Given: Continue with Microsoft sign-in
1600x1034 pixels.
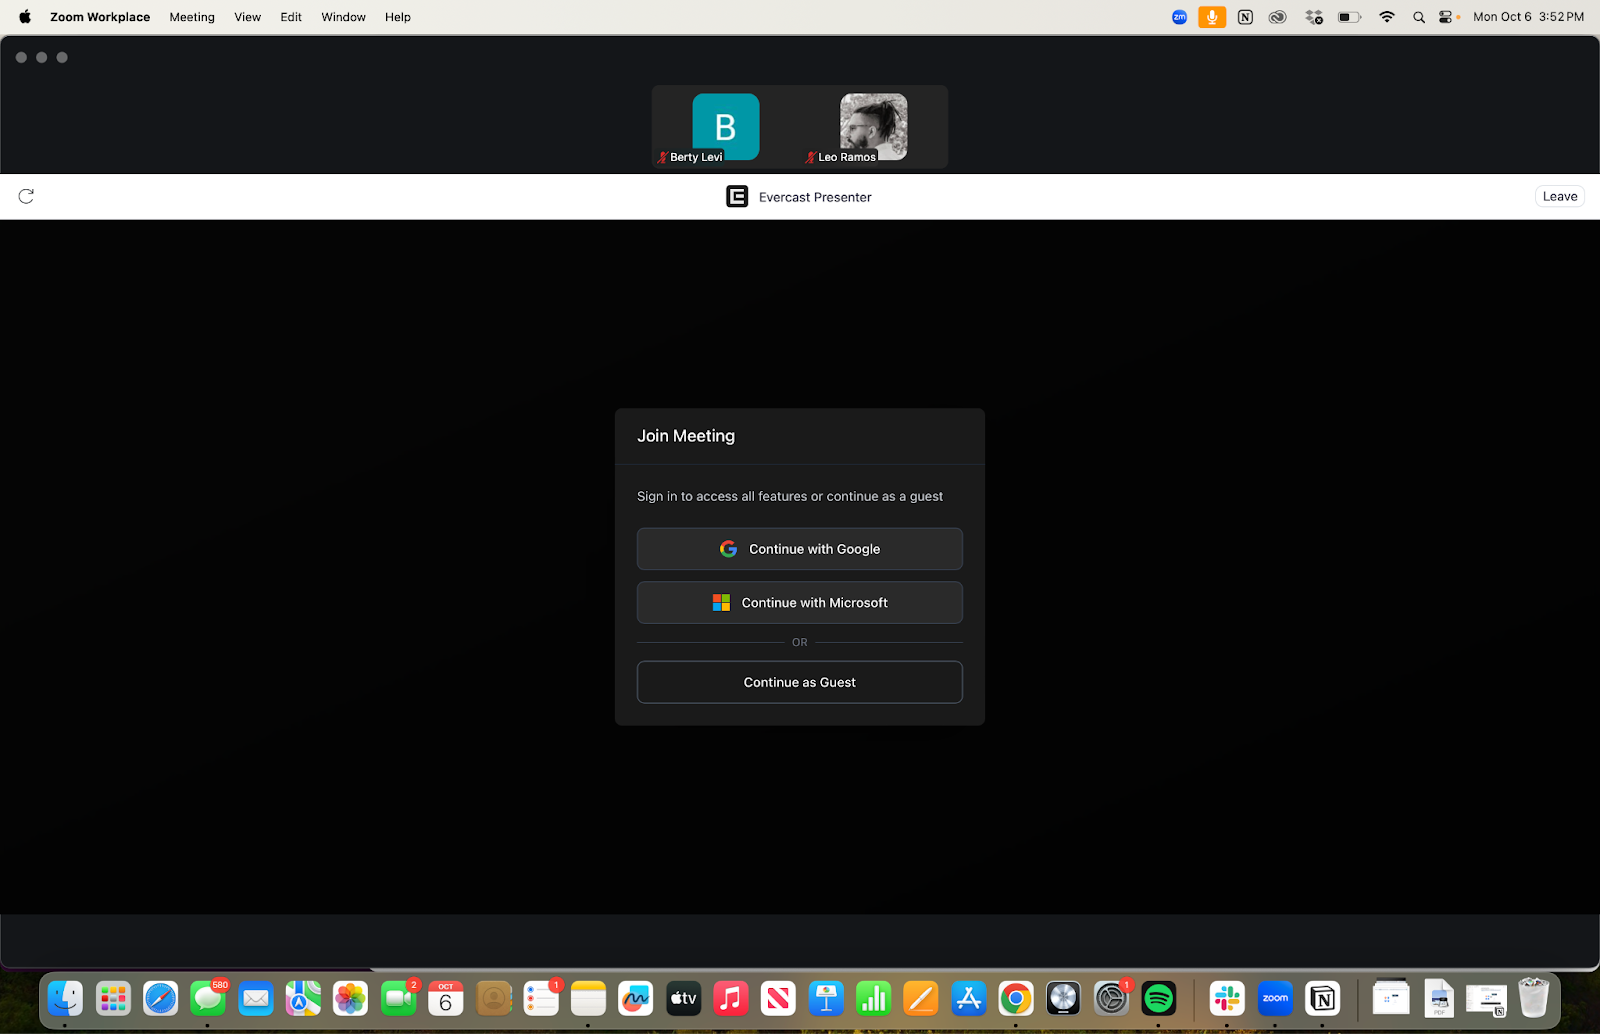Looking at the screenshot, I should [x=800, y=602].
